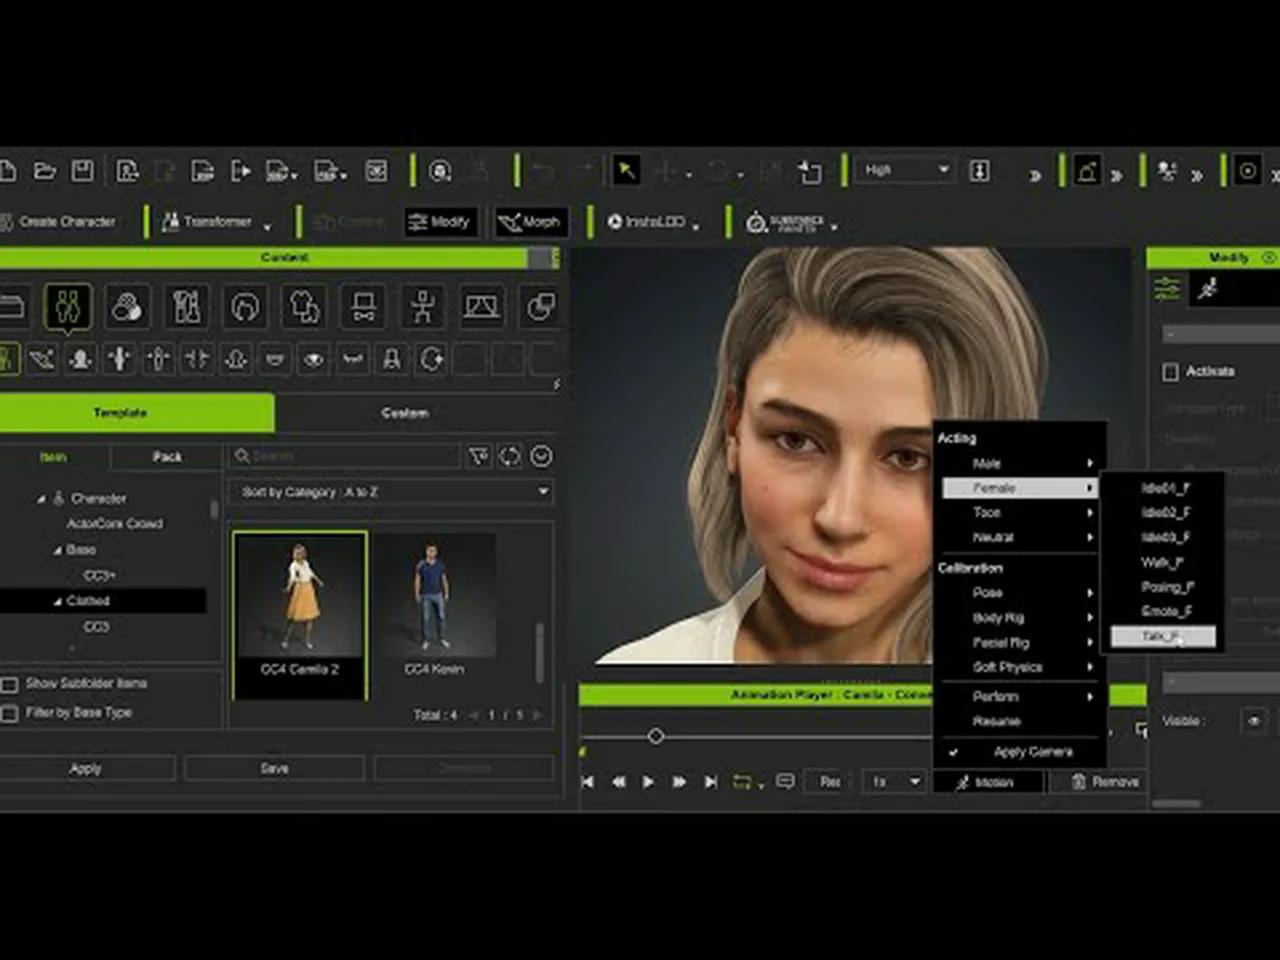Select Talk_F from the Female submenu

click(1163, 635)
